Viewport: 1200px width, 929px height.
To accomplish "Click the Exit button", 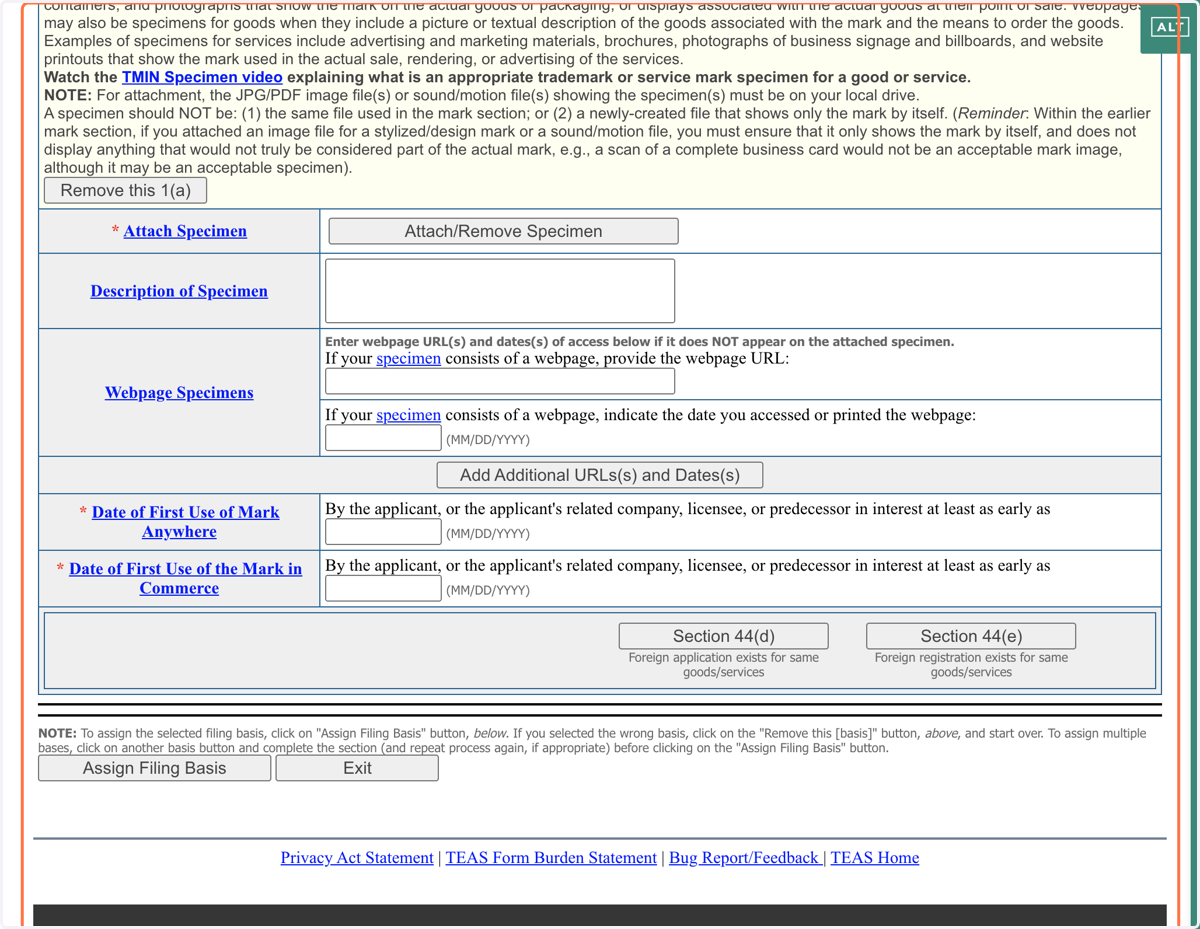I will [x=357, y=768].
